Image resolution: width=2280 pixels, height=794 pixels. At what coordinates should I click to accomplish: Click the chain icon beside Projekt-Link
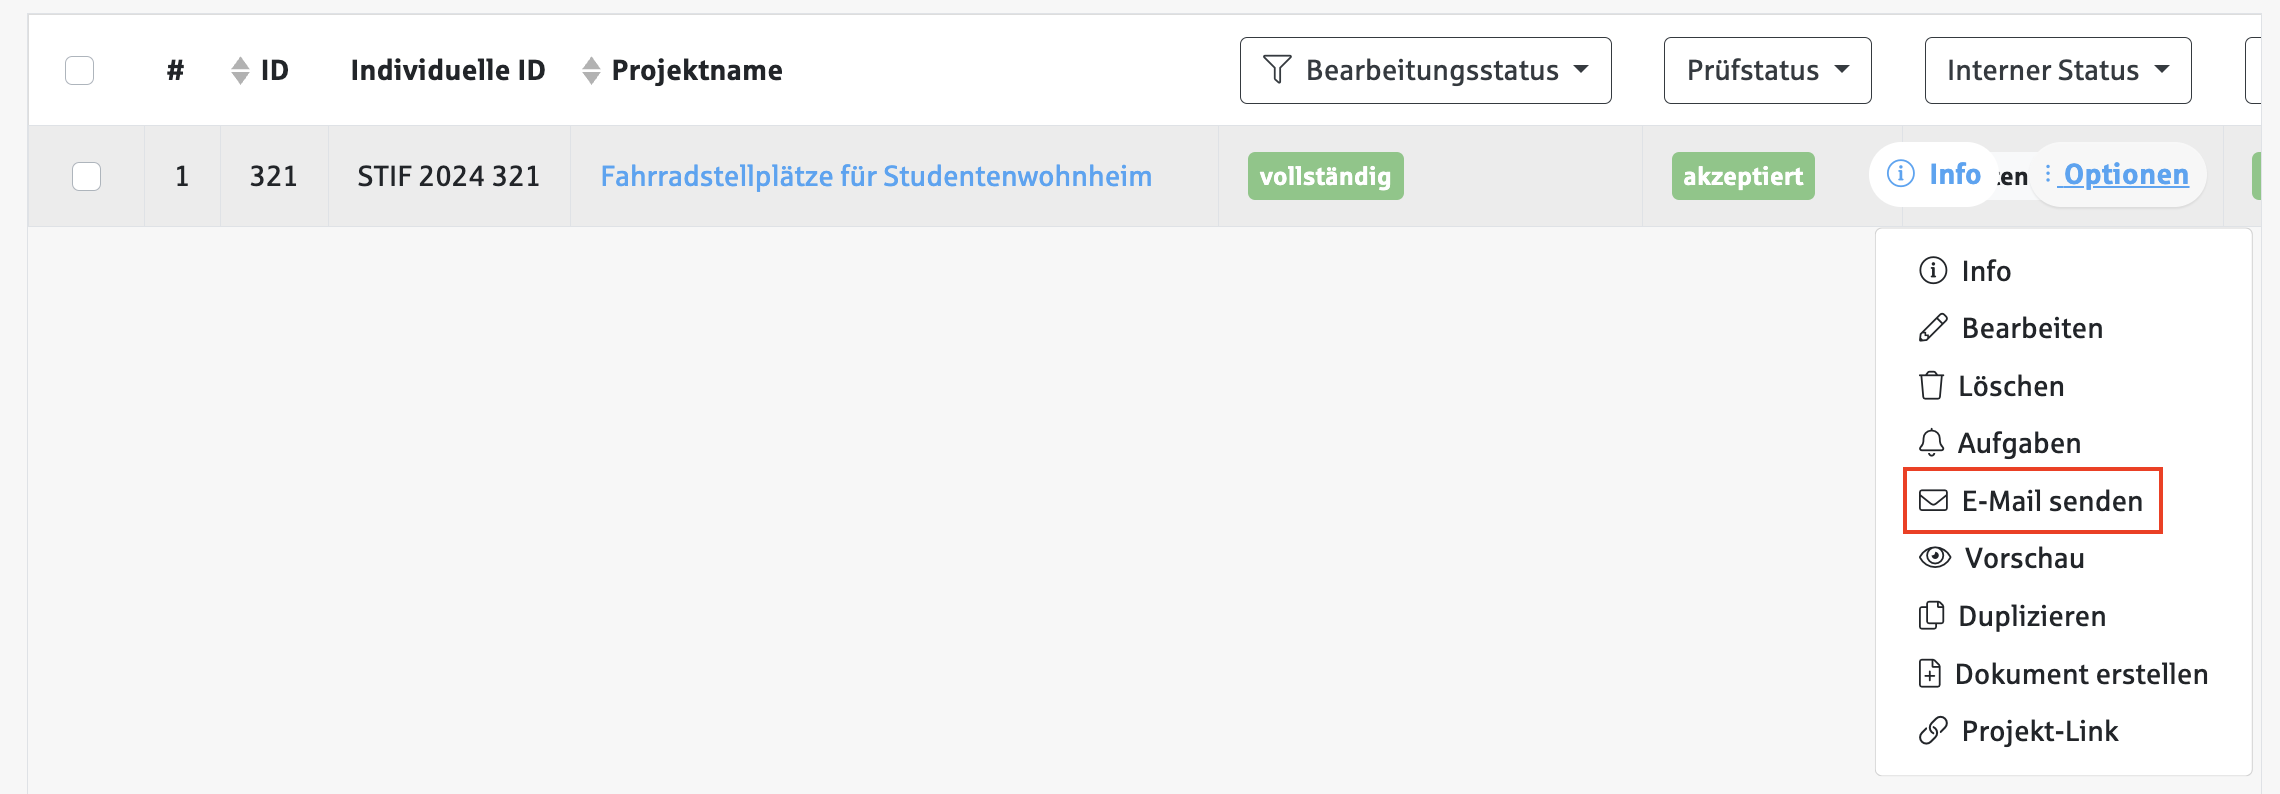pyautogui.click(x=1931, y=731)
